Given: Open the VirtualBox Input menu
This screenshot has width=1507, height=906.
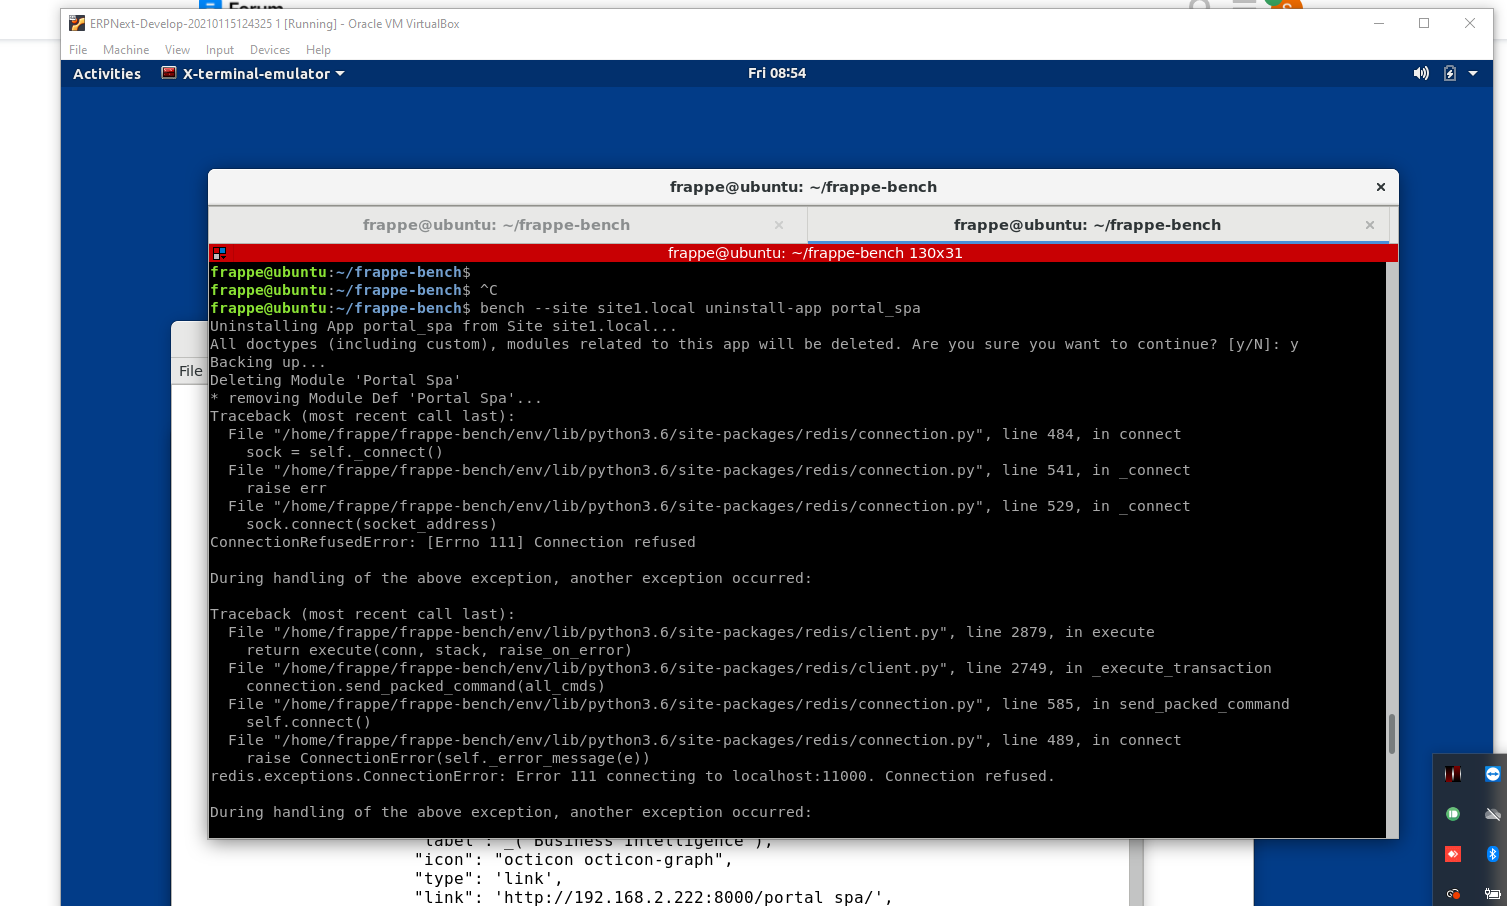Looking at the screenshot, I should [220, 50].
